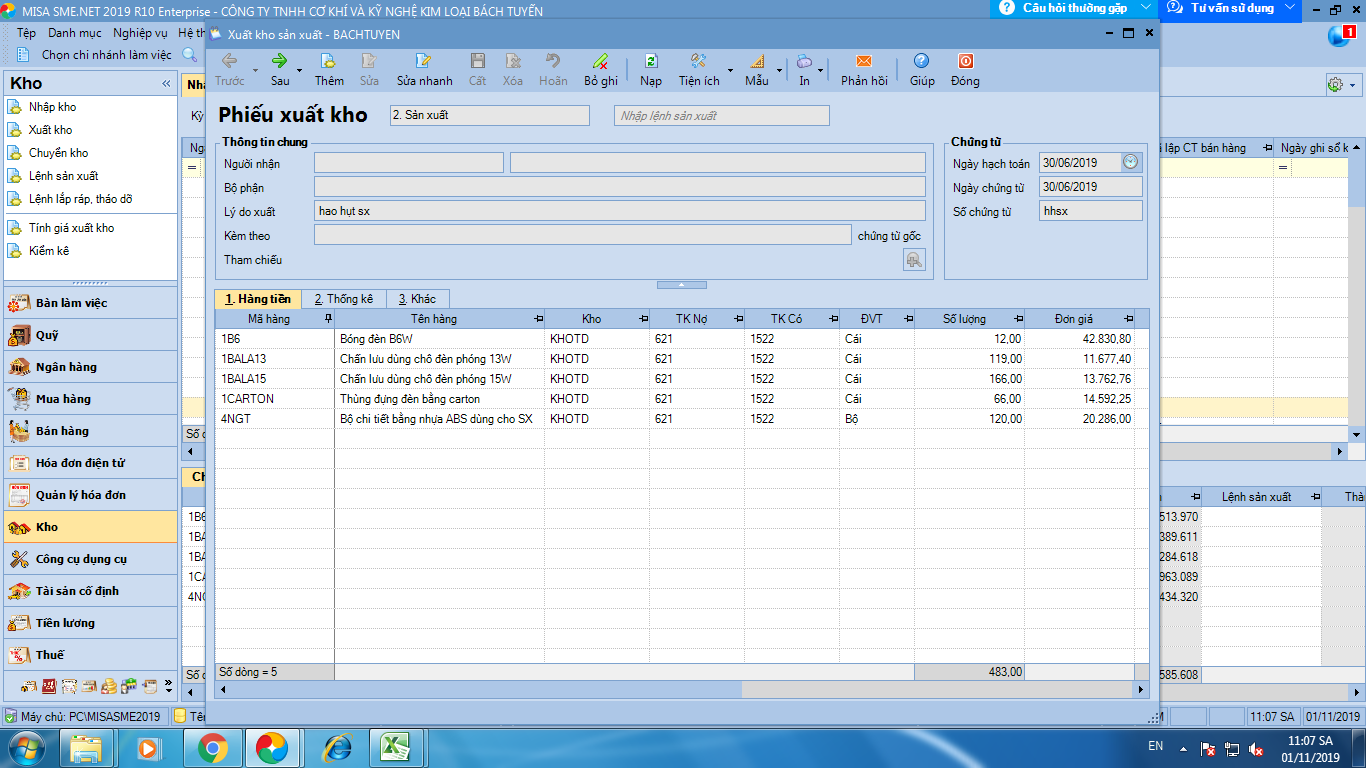
Task: Click the Thêm (add) toolbar icon
Action: click(x=329, y=62)
